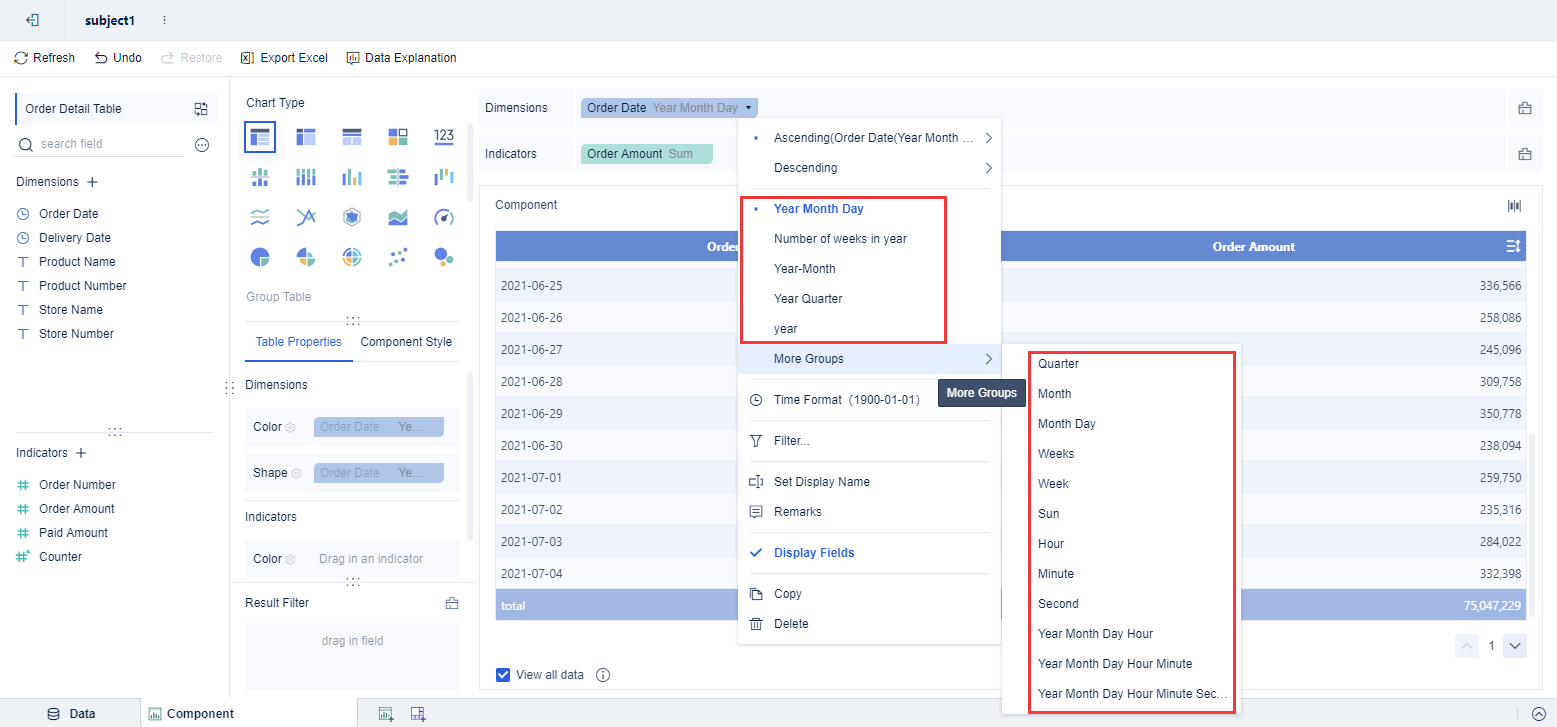This screenshot has width=1557, height=727.
Task: Toggle the View all data checkbox
Action: click(x=502, y=674)
